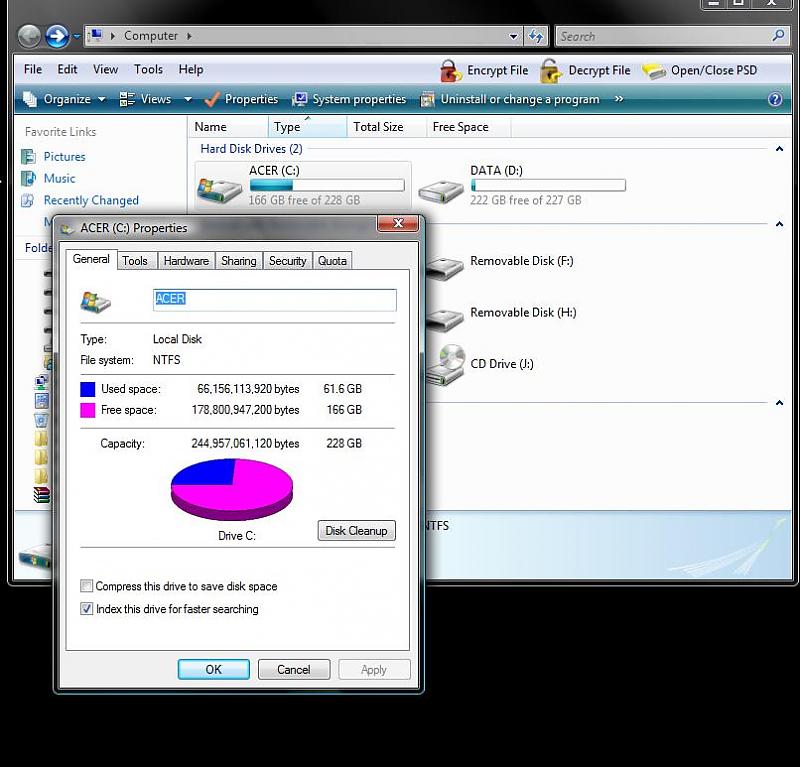Click the Encrypt File padlock icon

[x=451, y=70]
